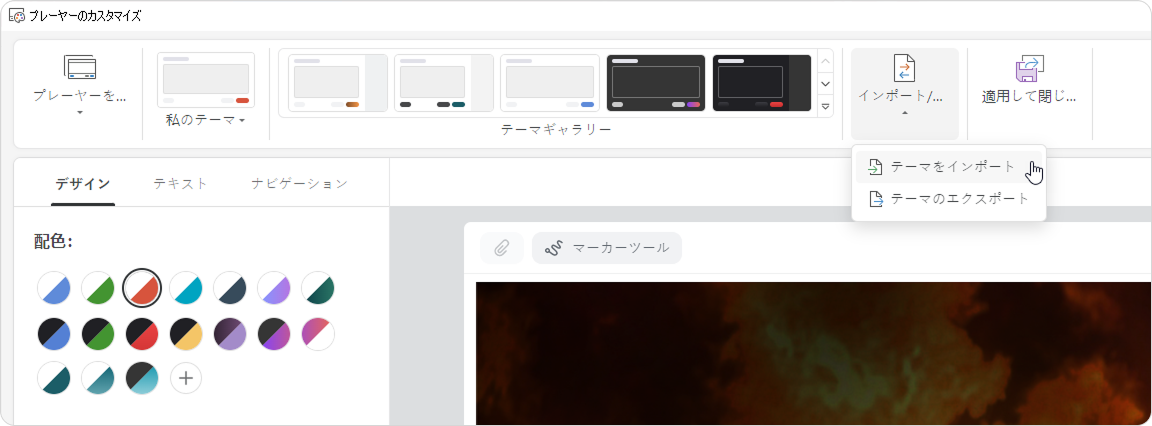The image size is (1152, 426).
Task: Choose the dark theme with purple-pink button
Action: click(655, 82)
